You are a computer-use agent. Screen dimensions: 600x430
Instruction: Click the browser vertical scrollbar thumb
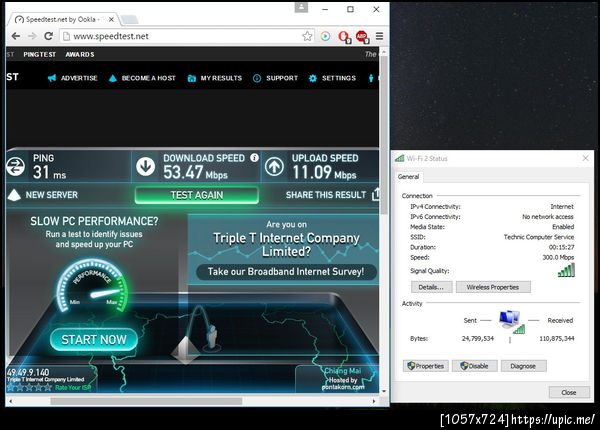click(384, 136)
